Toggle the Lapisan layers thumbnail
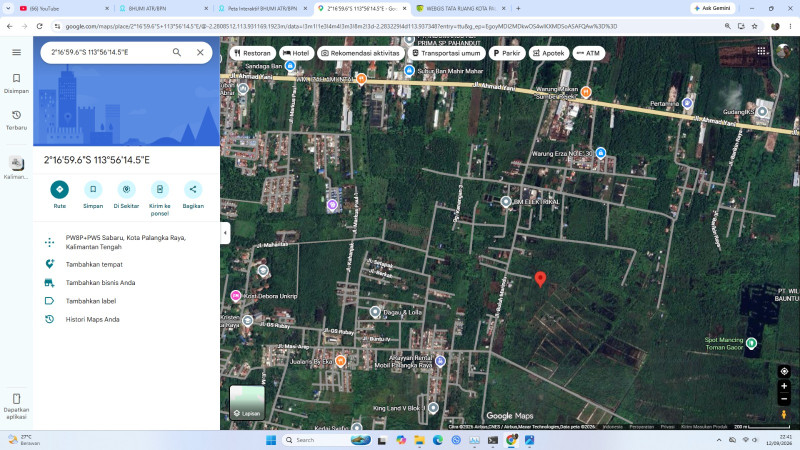The height and width of the screenshot is (450, 800). tap(247, 403)
